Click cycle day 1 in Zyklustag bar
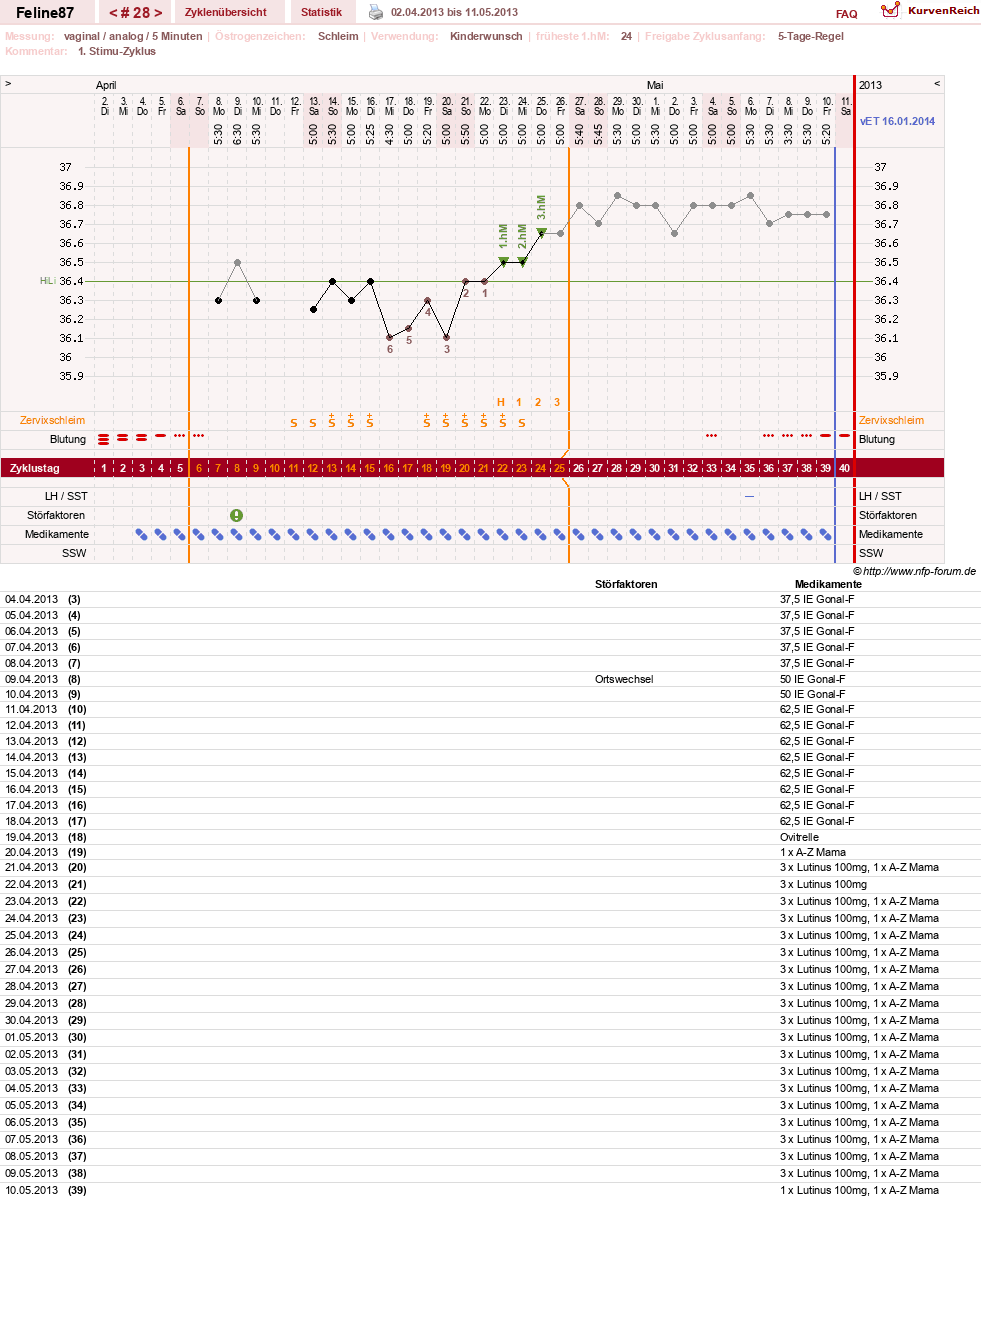 point(104,468)
